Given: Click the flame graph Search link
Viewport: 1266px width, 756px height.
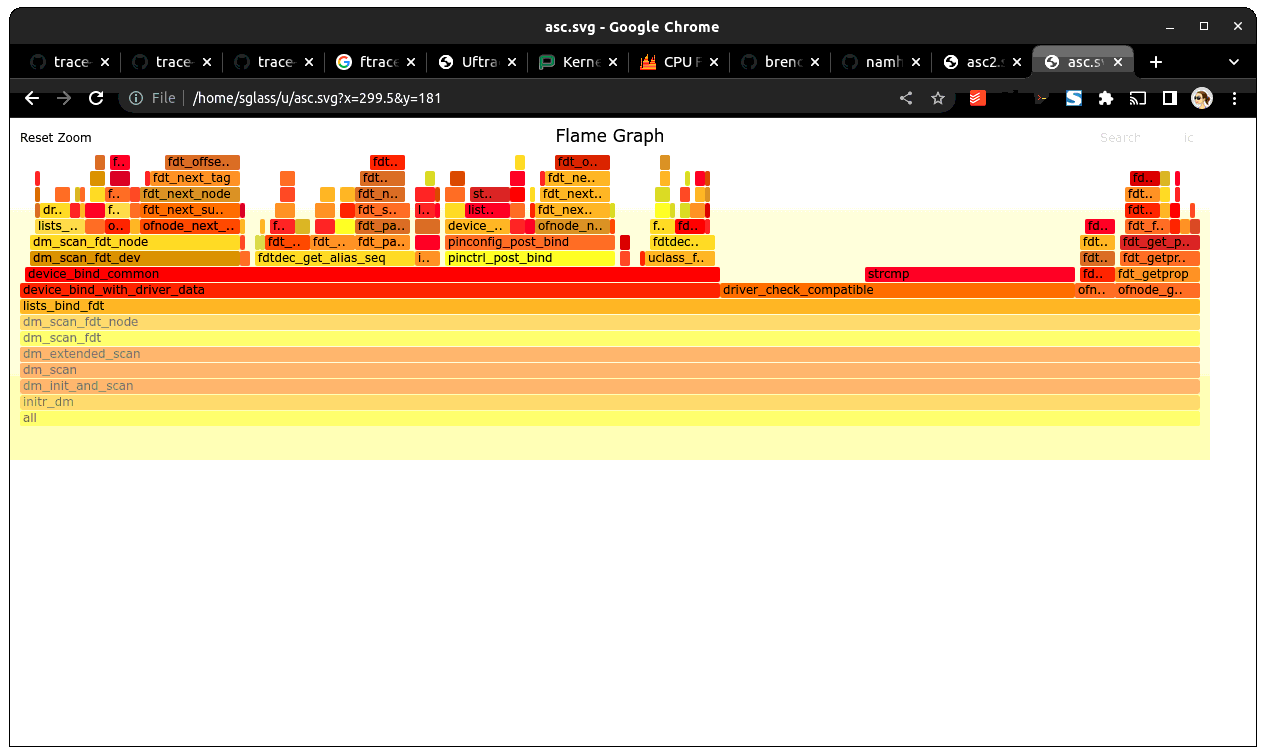Looking at the screenshot, I should pos(1120,138).
